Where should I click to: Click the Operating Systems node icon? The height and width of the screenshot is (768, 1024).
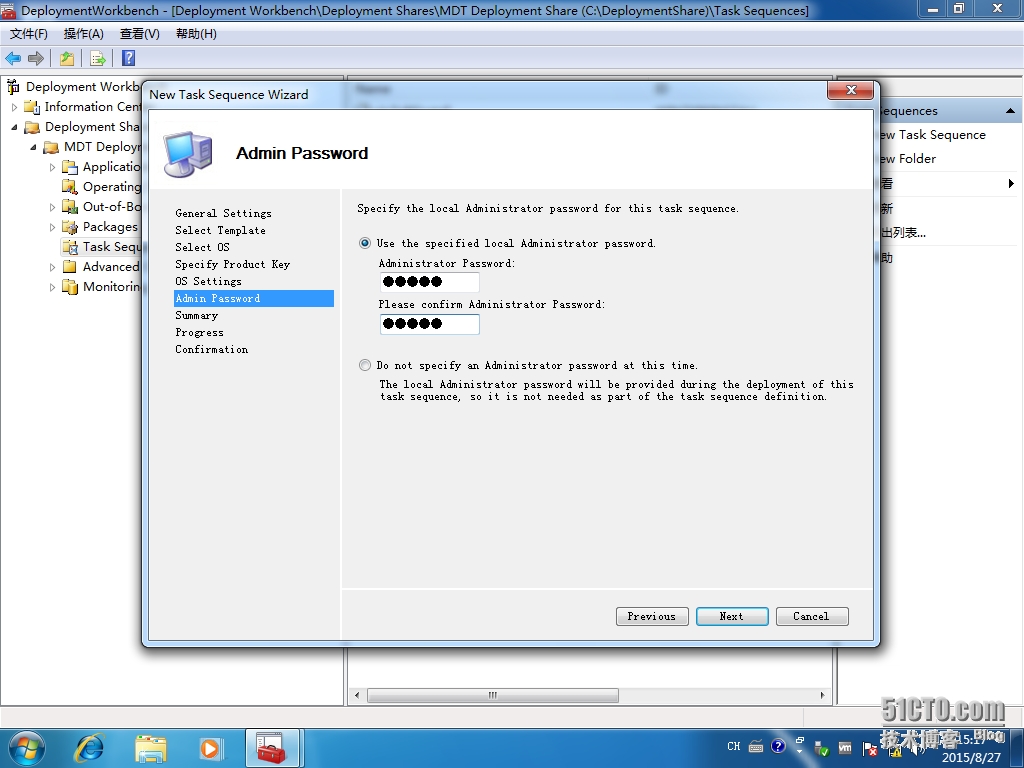tap(70, 187)
